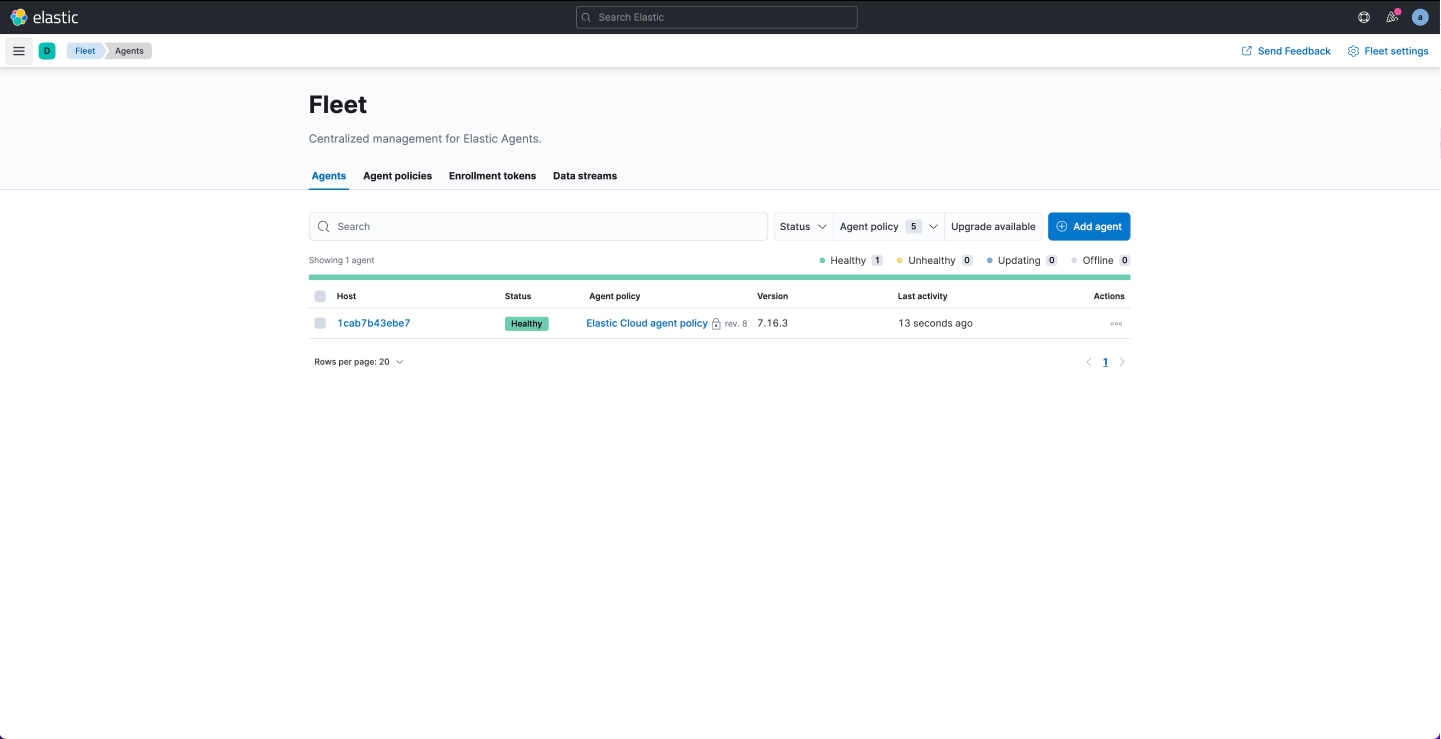Click the lock icon beside agent policy
The width and height of the screenshot is (1441, 739).
716,324
